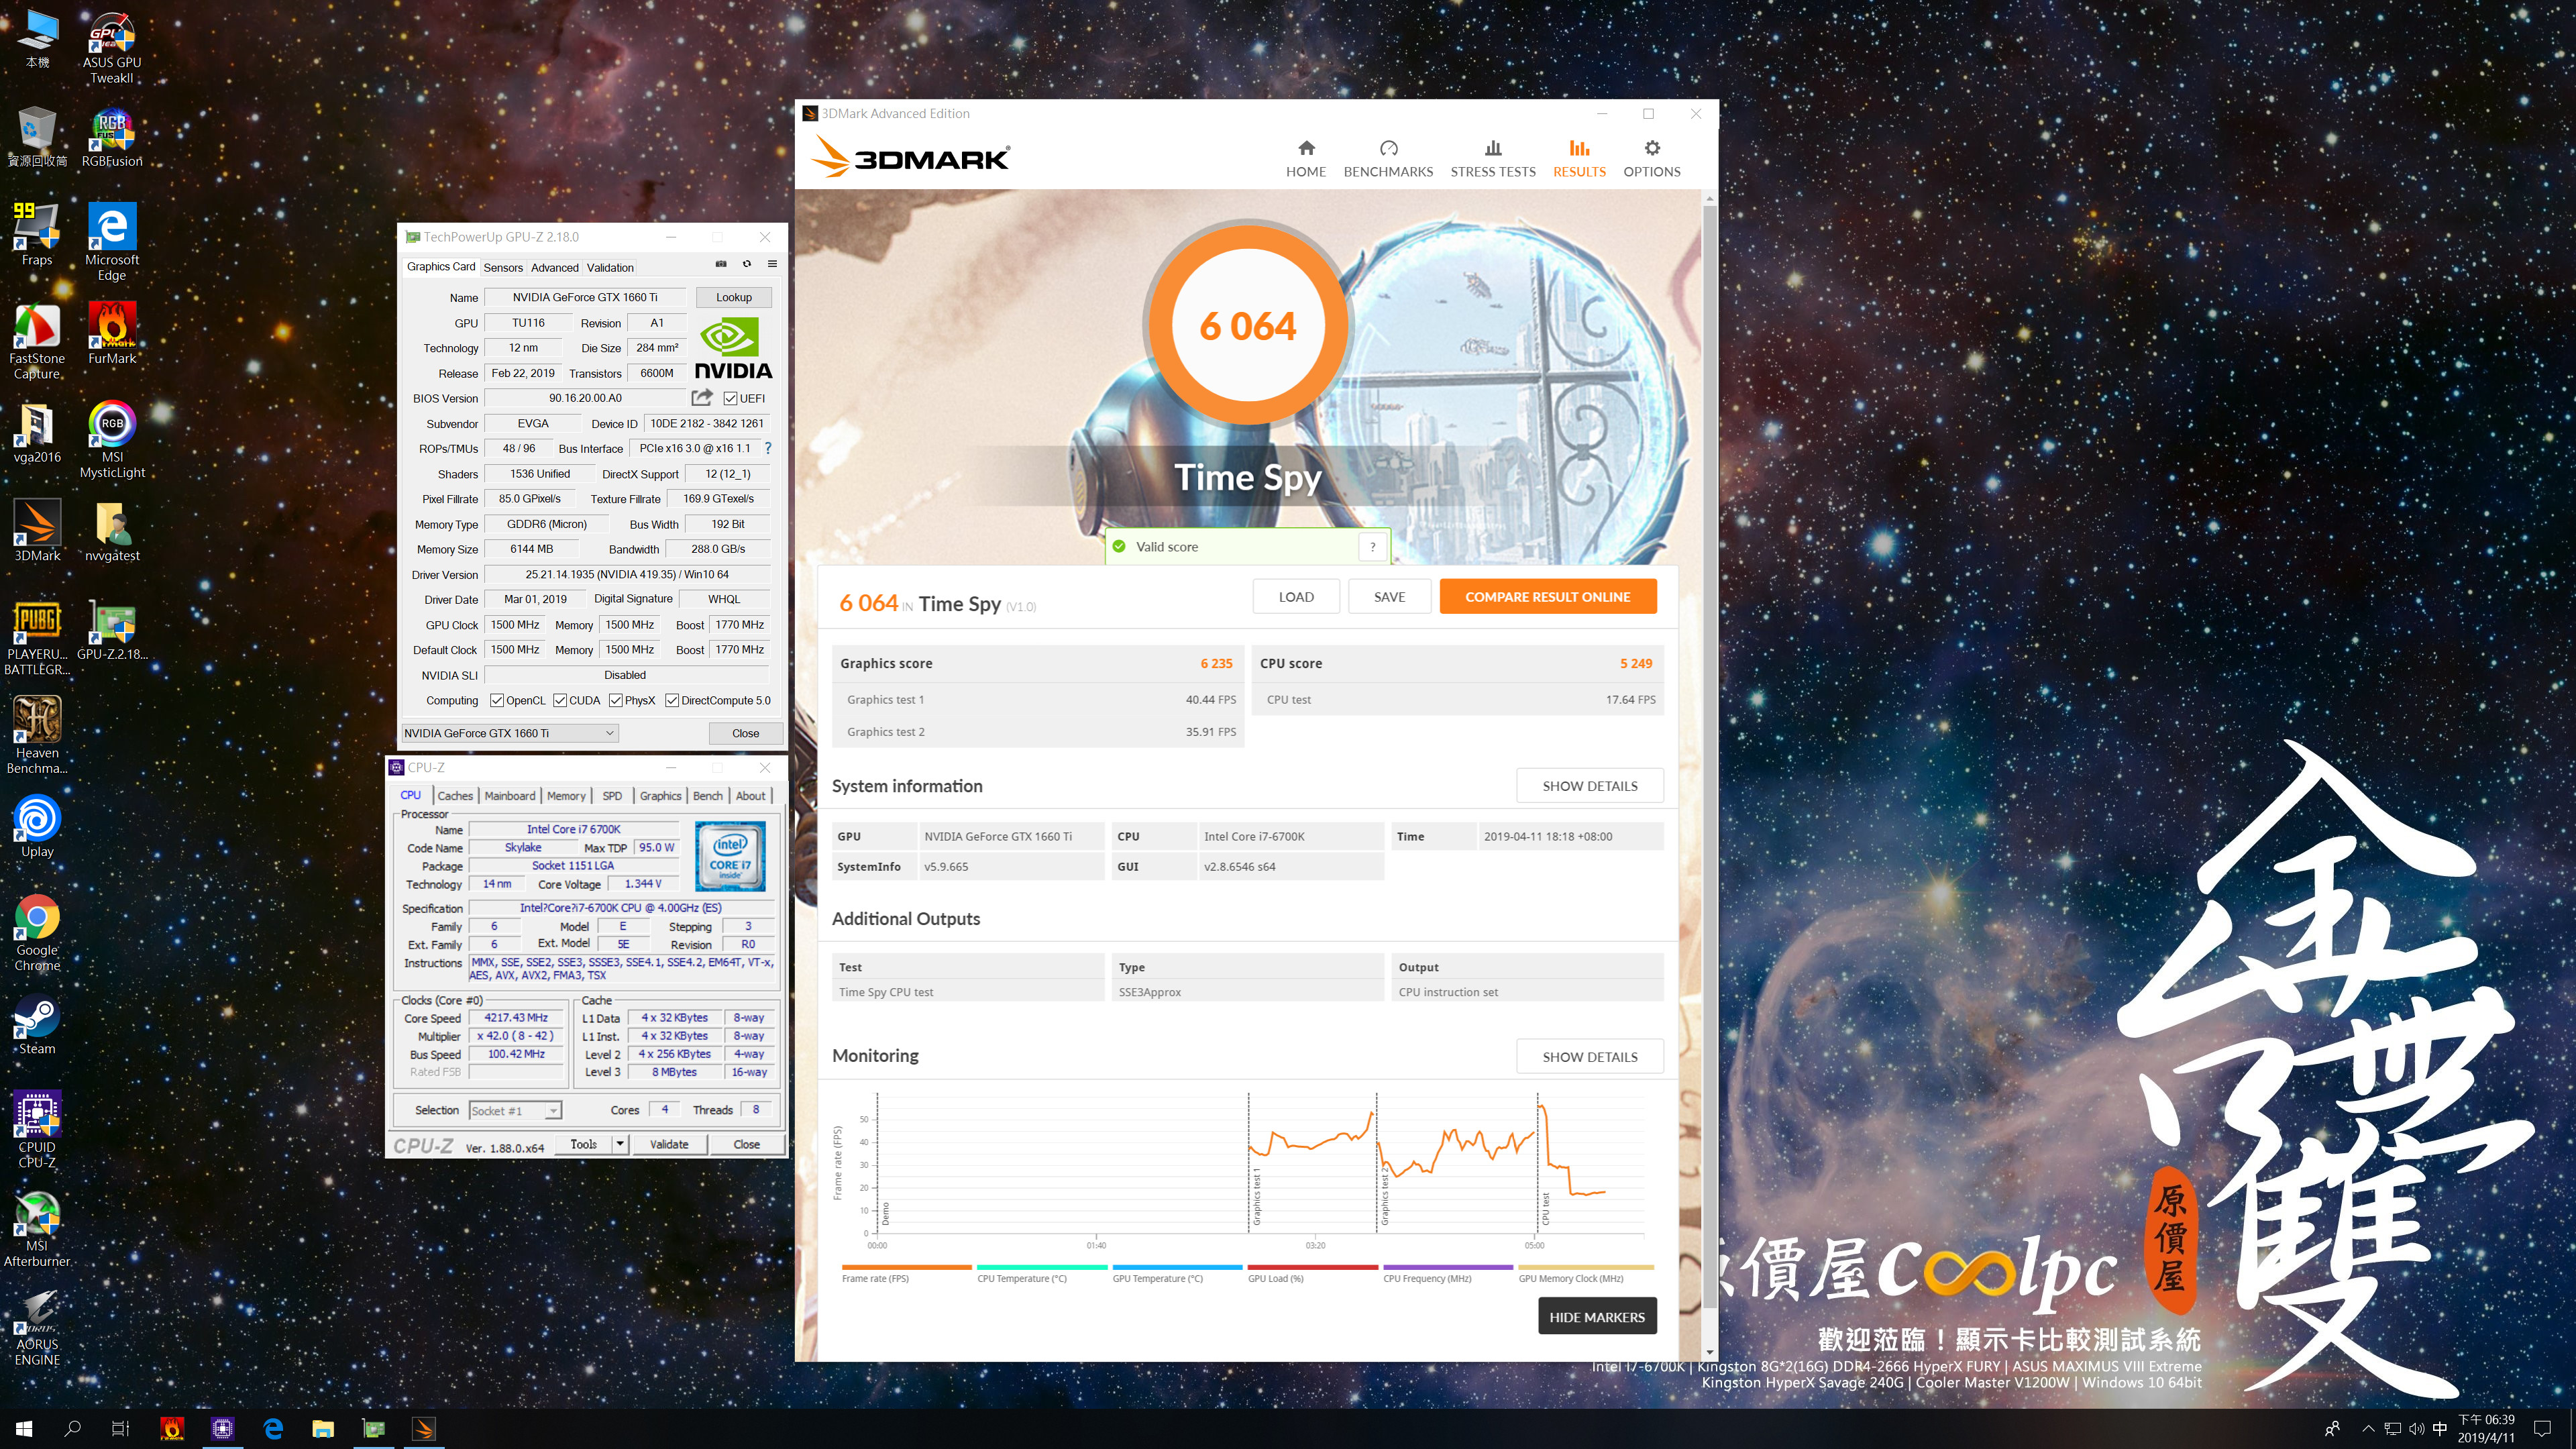Click the CPU test chart marker
The image size is (2576, 1449).
coord(1545,1208)
